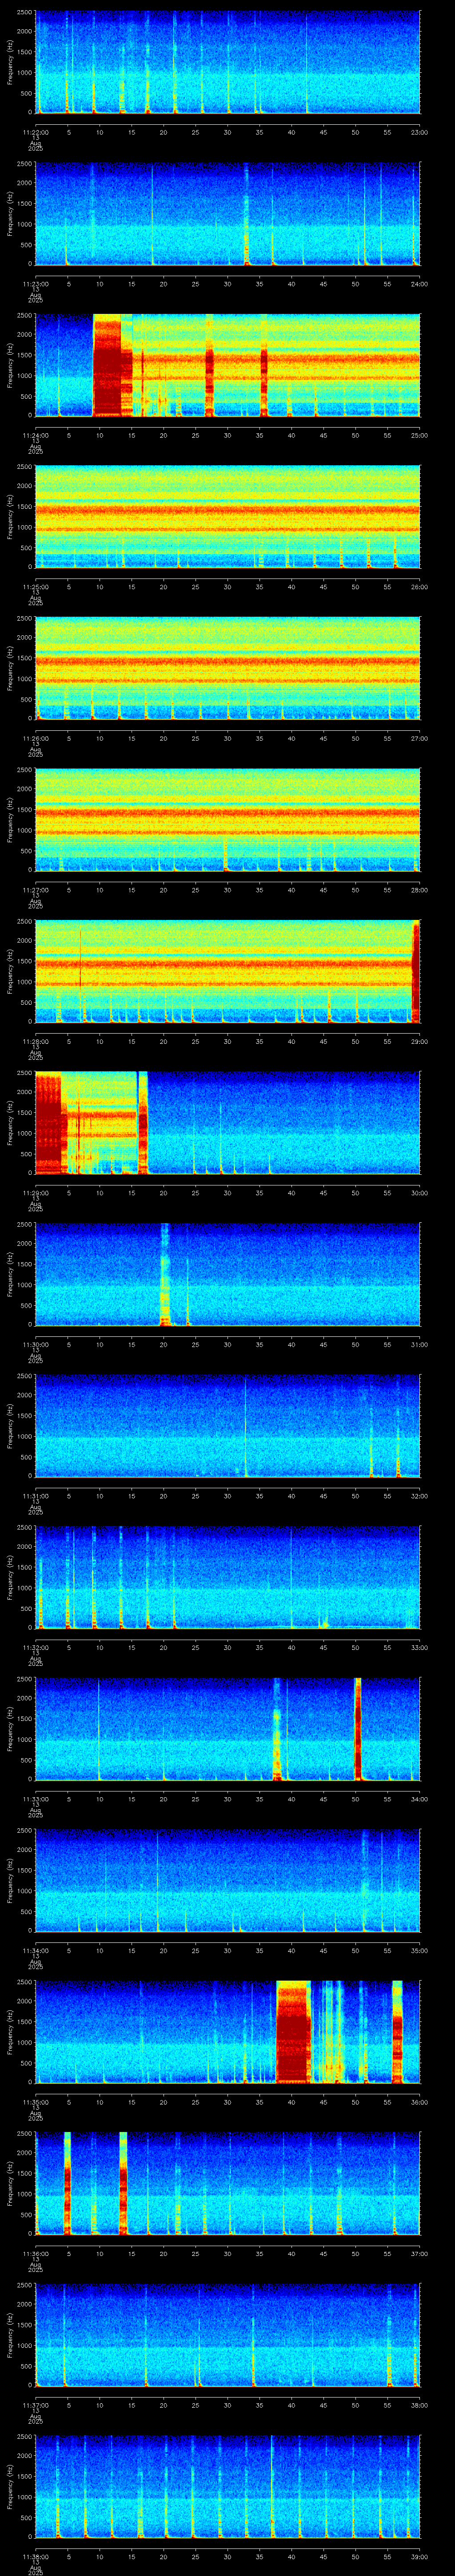Open the spectrogram panel starting at 11:24:00
Image resolution: width=455 pixels, height=2576 pixels.
(228, 366)
